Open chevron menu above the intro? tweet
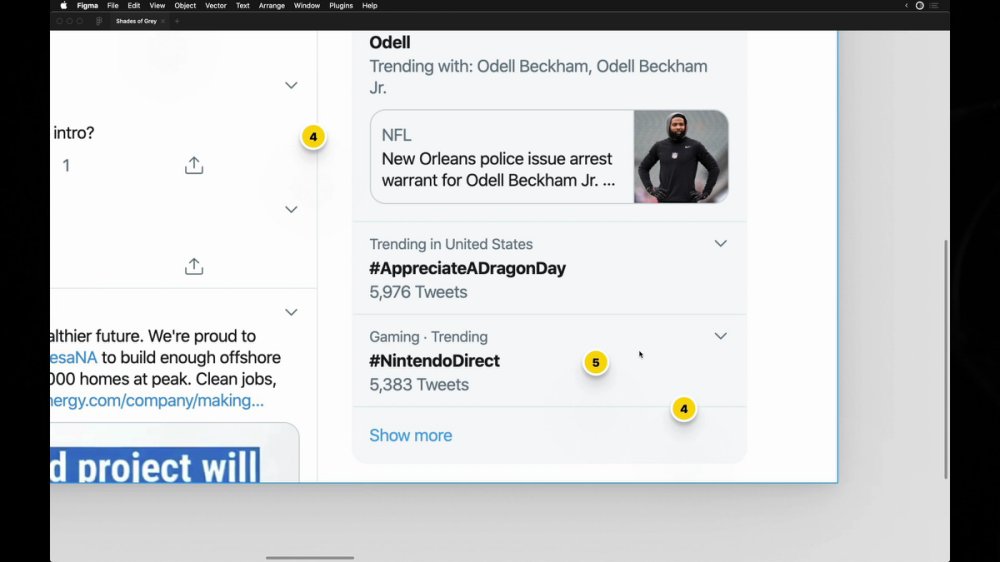This screenshot has width=1000, height=562. 291,85
